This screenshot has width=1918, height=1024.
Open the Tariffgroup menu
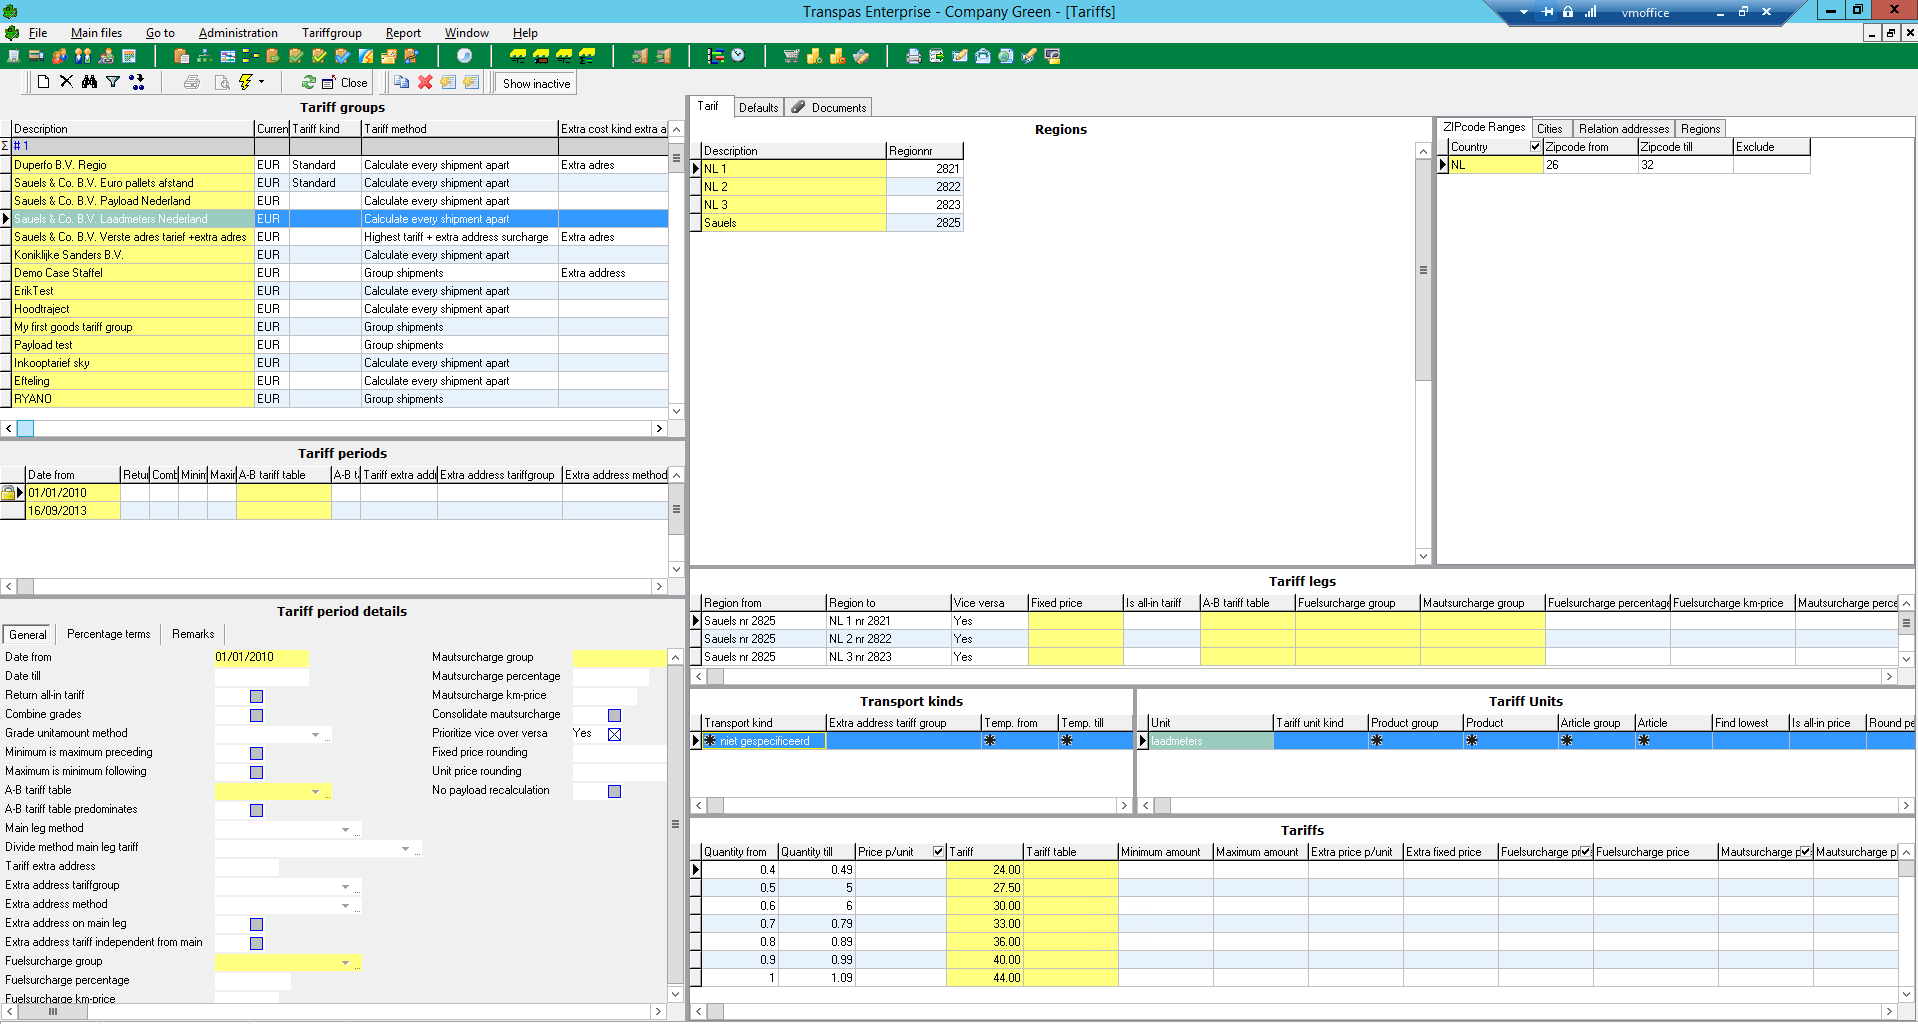(x=332, y=33)
